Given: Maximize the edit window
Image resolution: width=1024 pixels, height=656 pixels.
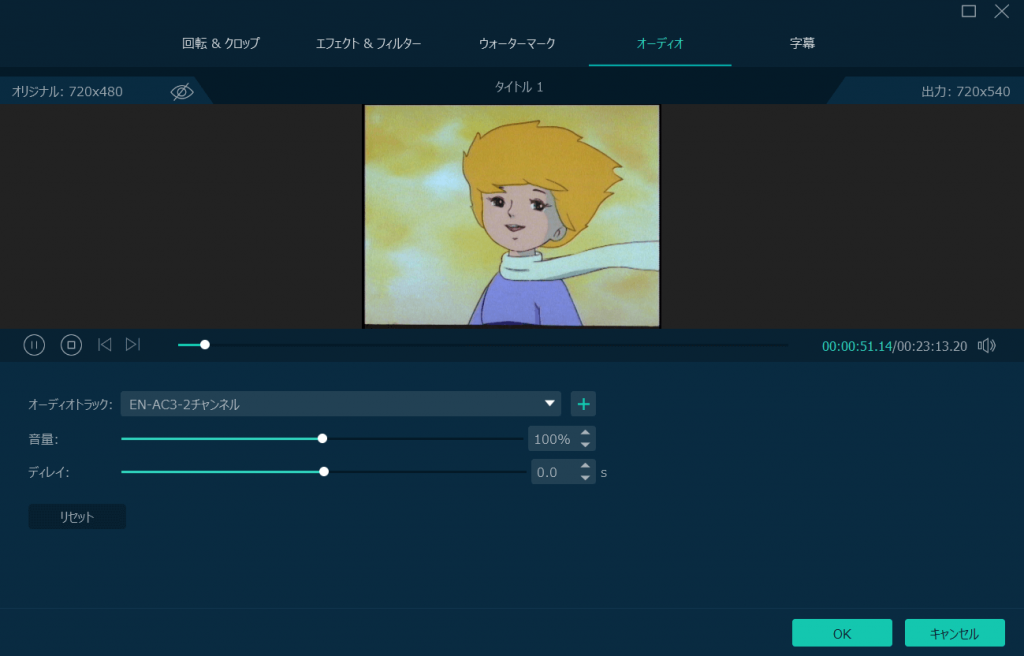Looking at the screenshot, I should click(x=968, y=11).
